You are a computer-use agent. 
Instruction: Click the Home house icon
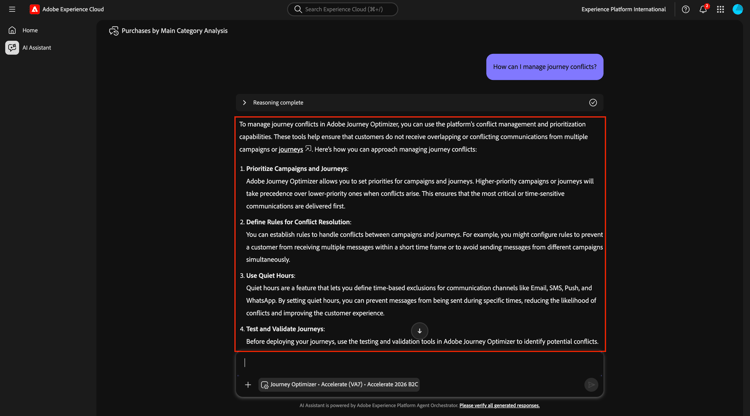point(12,30)
